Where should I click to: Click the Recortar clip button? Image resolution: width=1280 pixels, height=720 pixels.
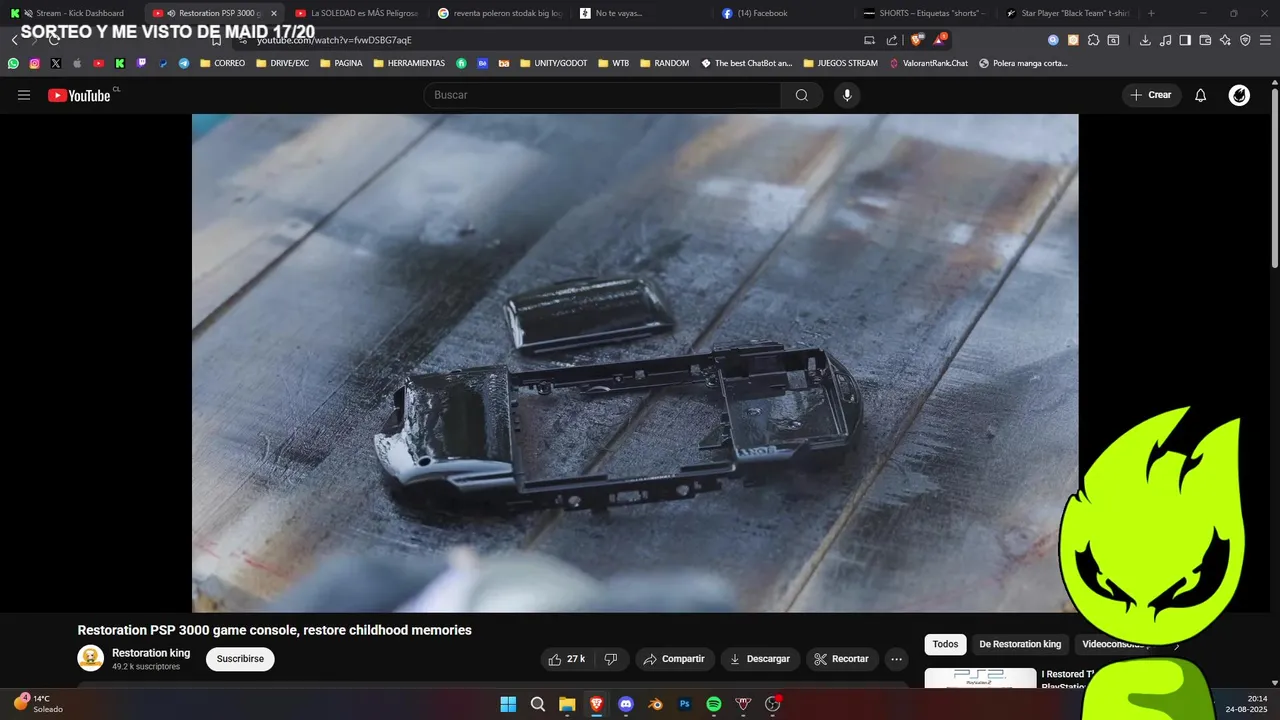[x=841, y=659]
